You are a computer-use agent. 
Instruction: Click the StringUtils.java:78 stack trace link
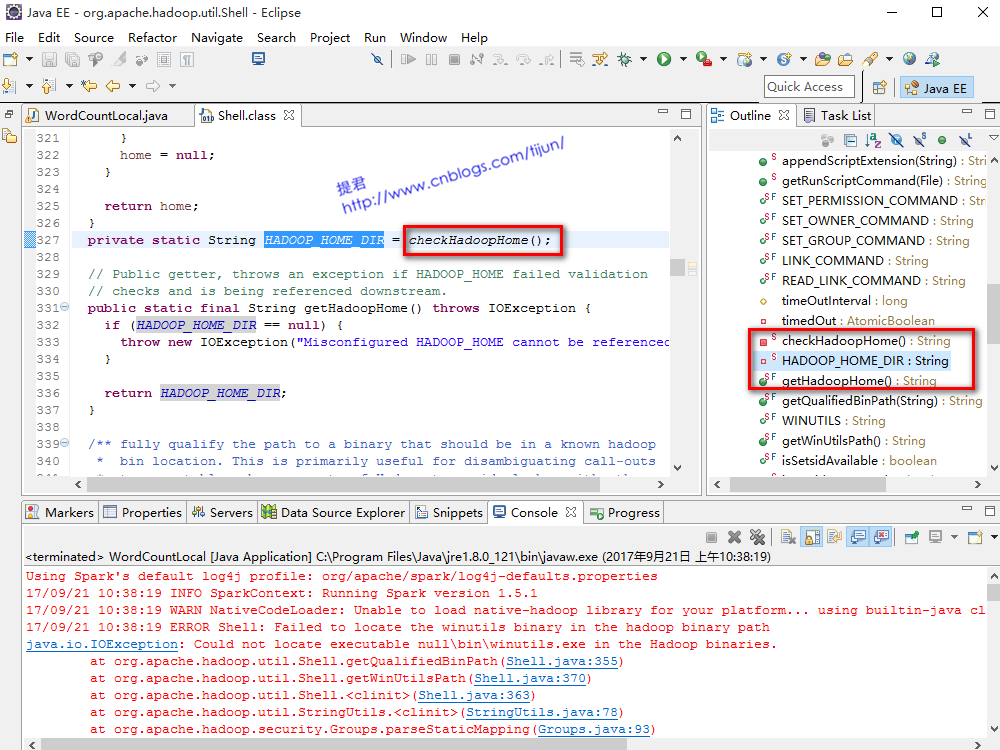[x=541, y=712]
